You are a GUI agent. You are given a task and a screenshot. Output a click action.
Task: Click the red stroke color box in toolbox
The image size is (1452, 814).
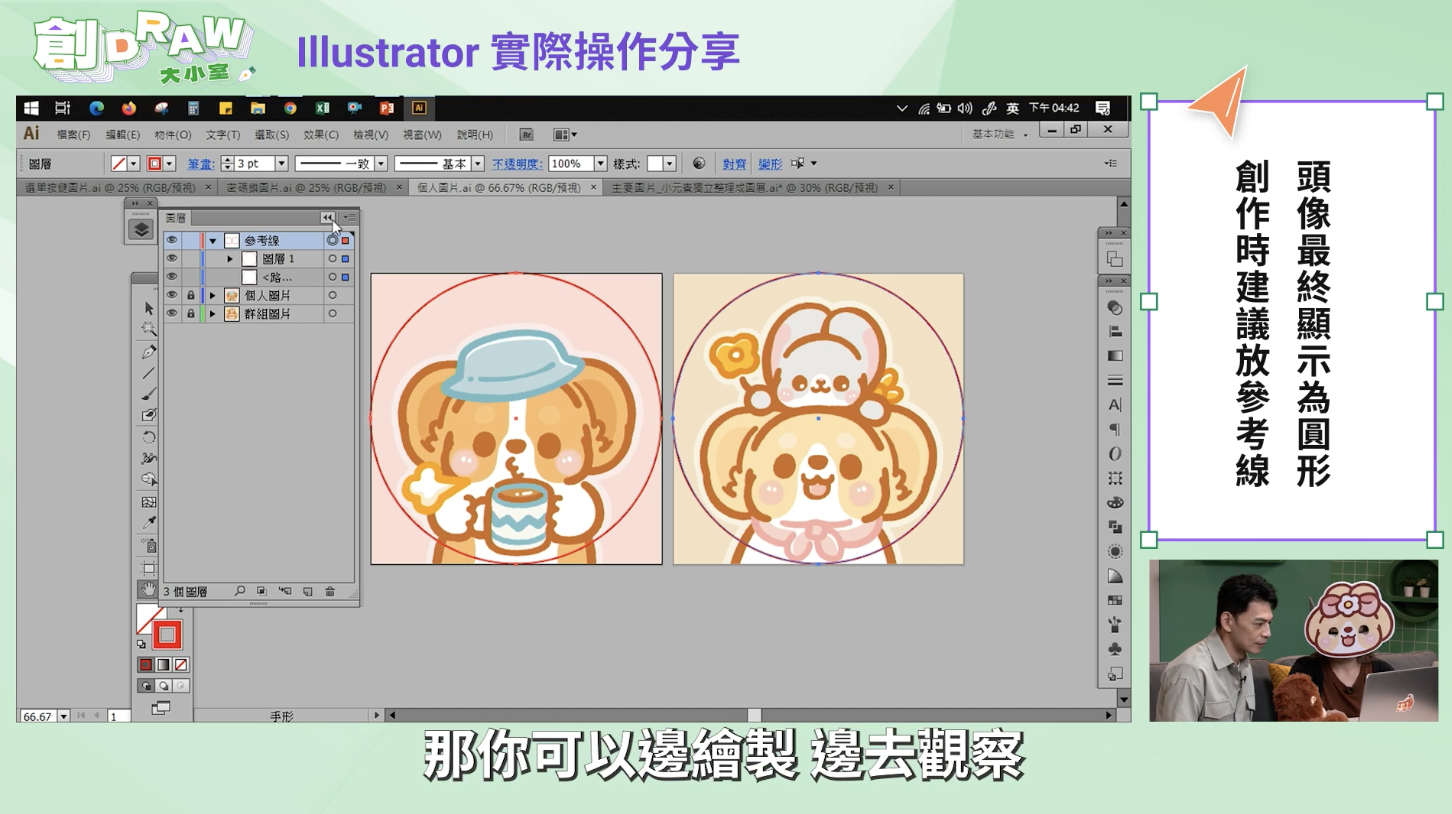[x=167, y=634]
